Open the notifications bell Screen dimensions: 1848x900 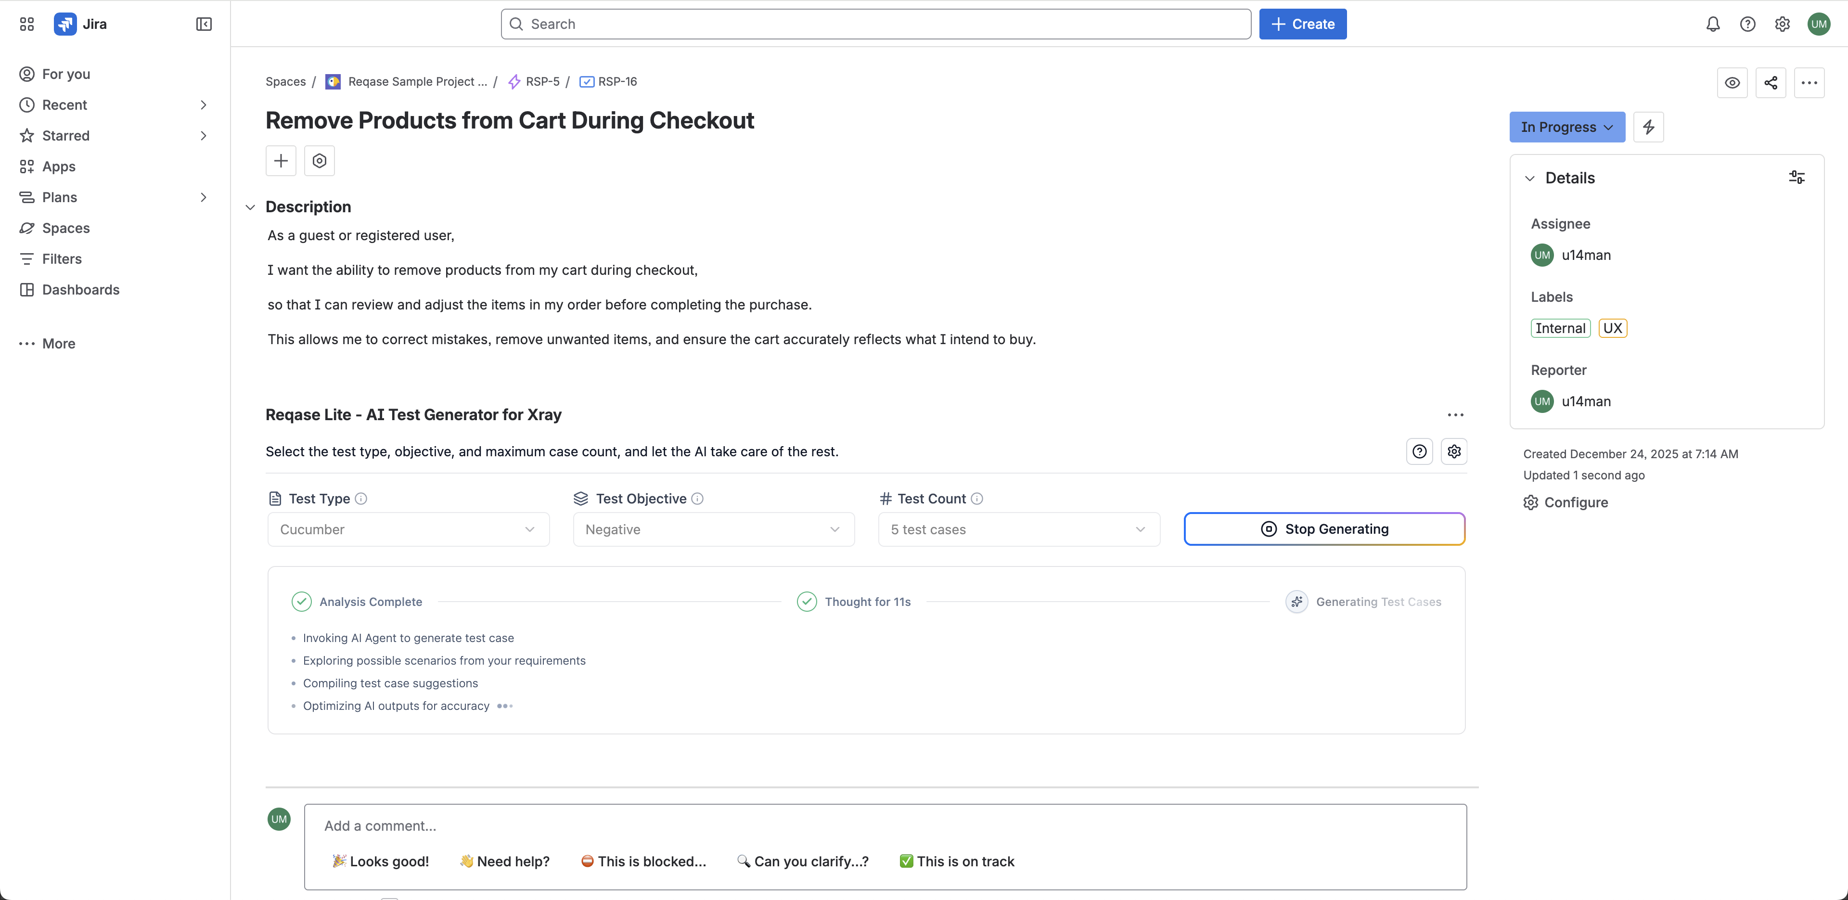tap(1712, 23)
